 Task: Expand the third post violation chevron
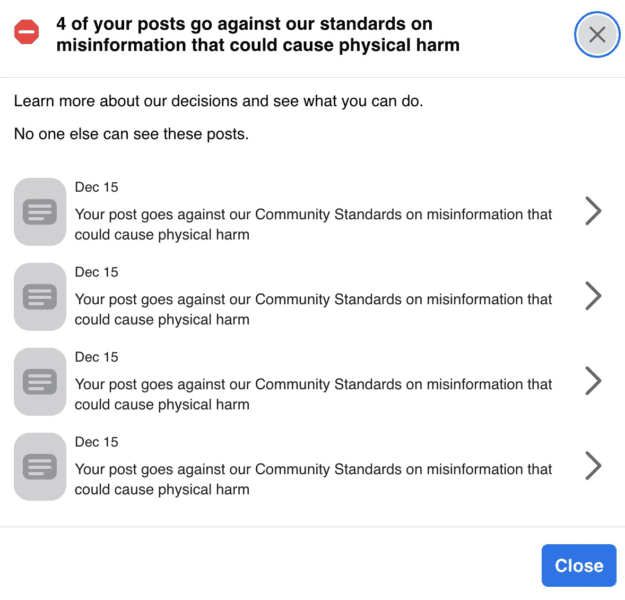pos(593,381)
